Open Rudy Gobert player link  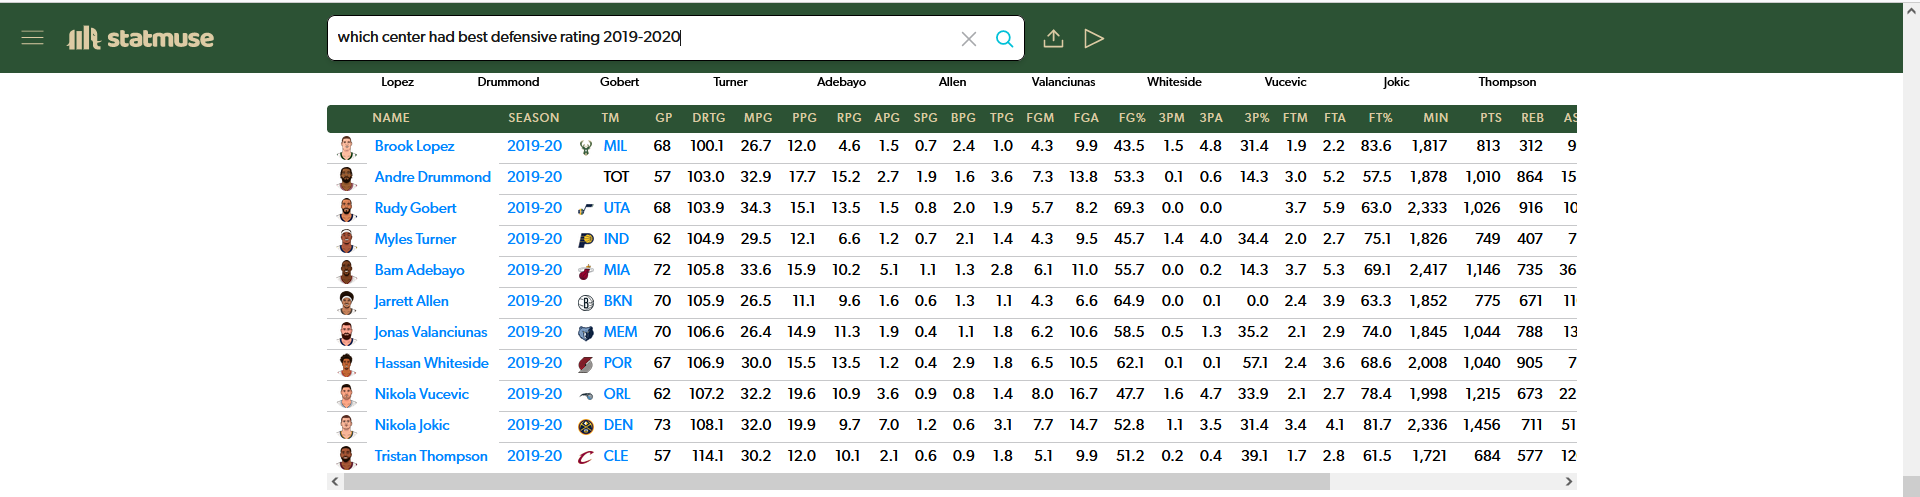415,208
